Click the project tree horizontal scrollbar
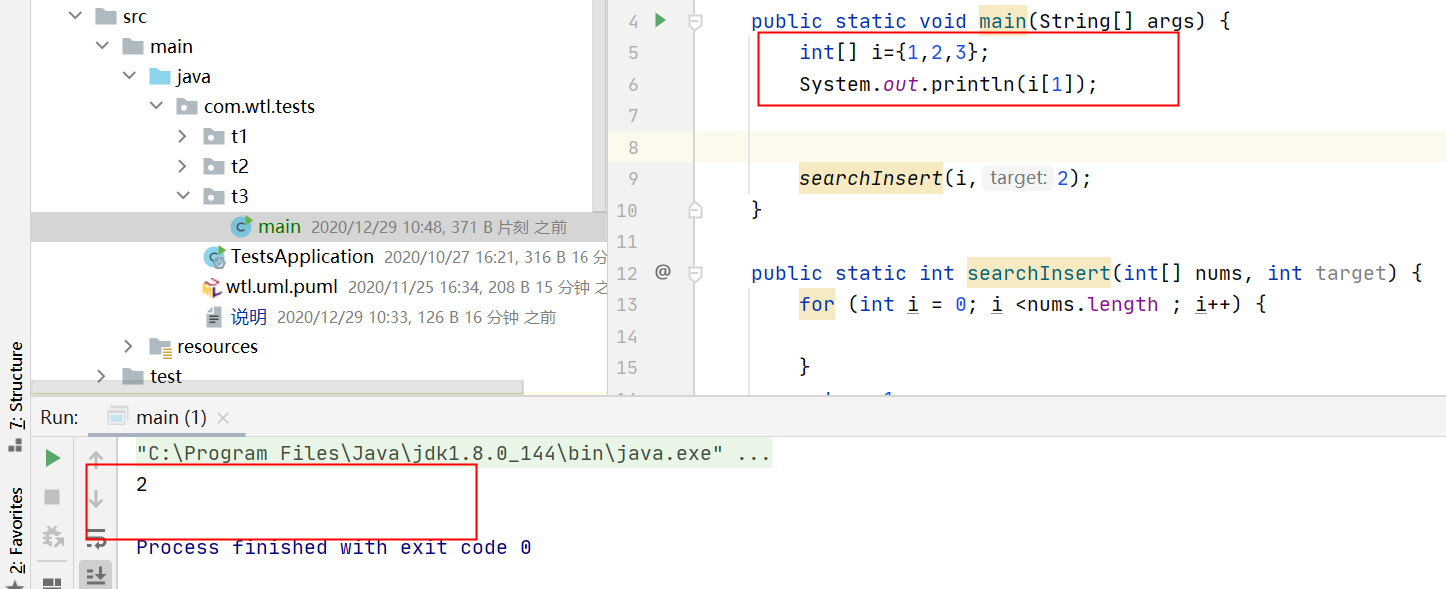 [277, 386]
